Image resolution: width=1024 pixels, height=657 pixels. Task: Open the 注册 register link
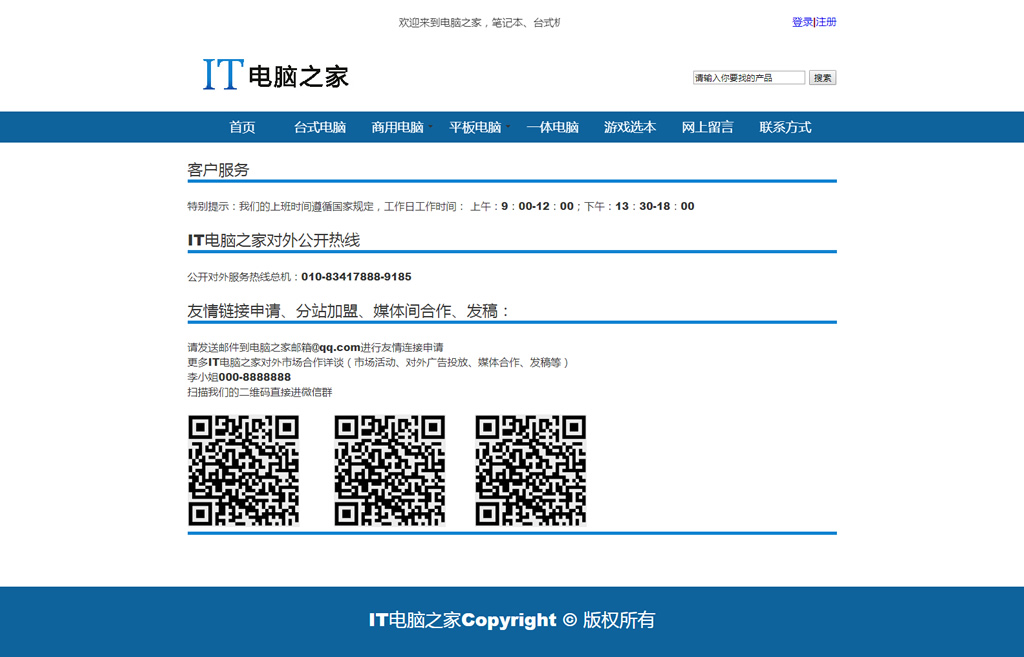point(827,22)
